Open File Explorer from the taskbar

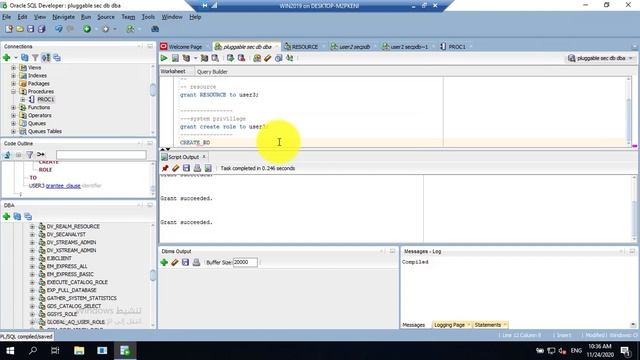(x=79, y=351)
